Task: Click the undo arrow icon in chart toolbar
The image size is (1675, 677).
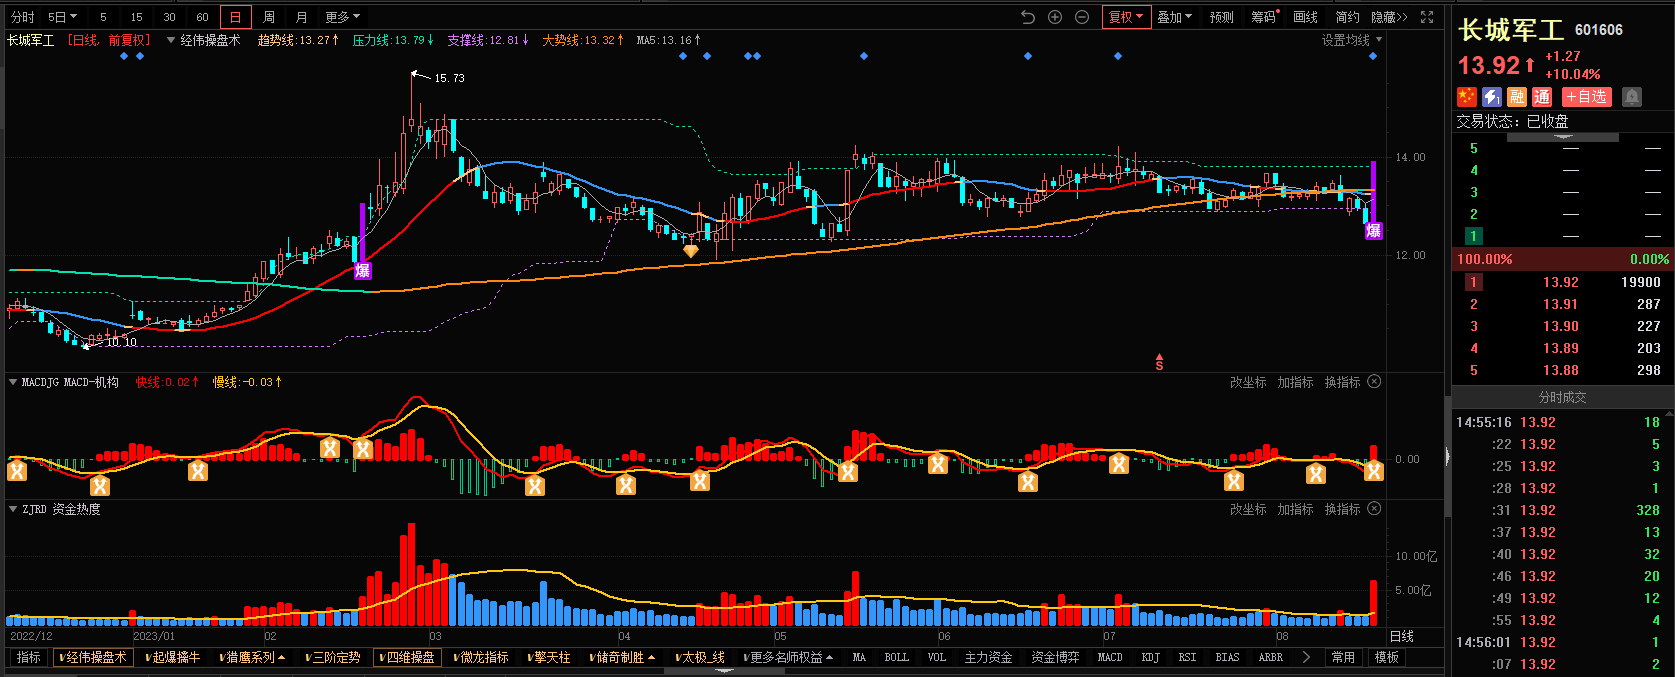Action: pos(1028,17)
